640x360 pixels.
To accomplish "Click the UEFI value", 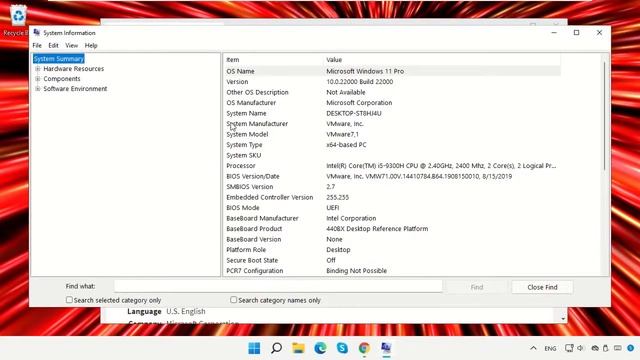I will (x=333, y=208).
